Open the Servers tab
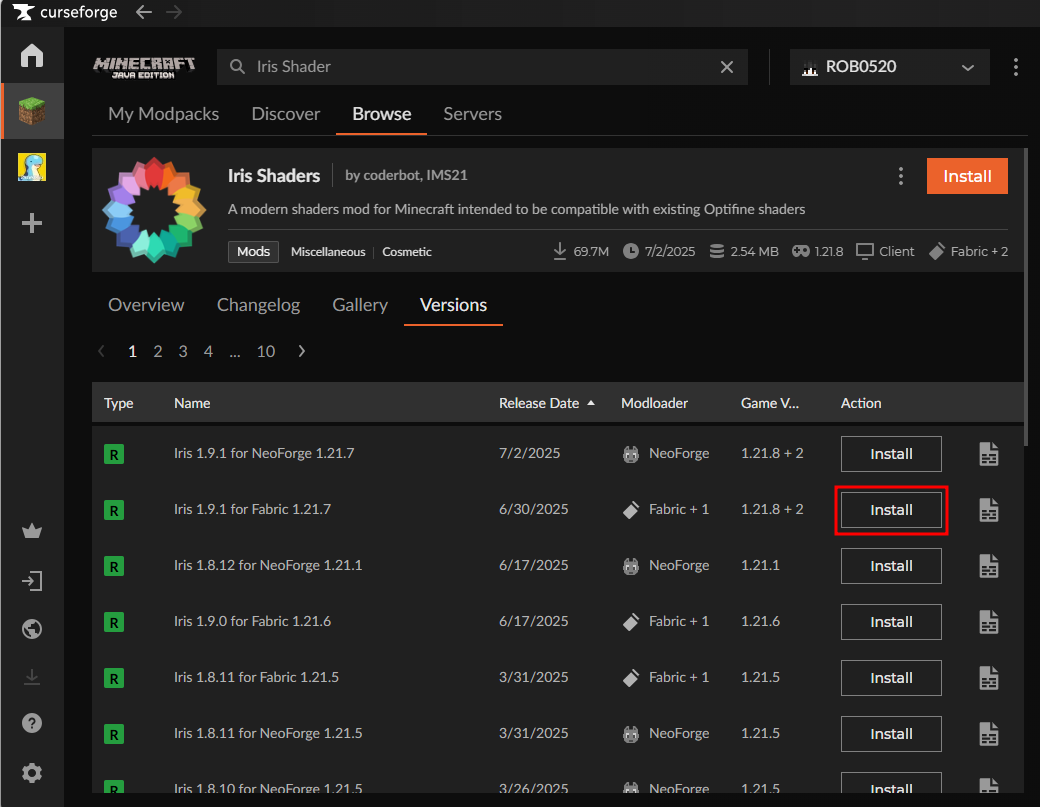Image resolution: width=1040 pixels, height=807 pixels. click(472, 114)
